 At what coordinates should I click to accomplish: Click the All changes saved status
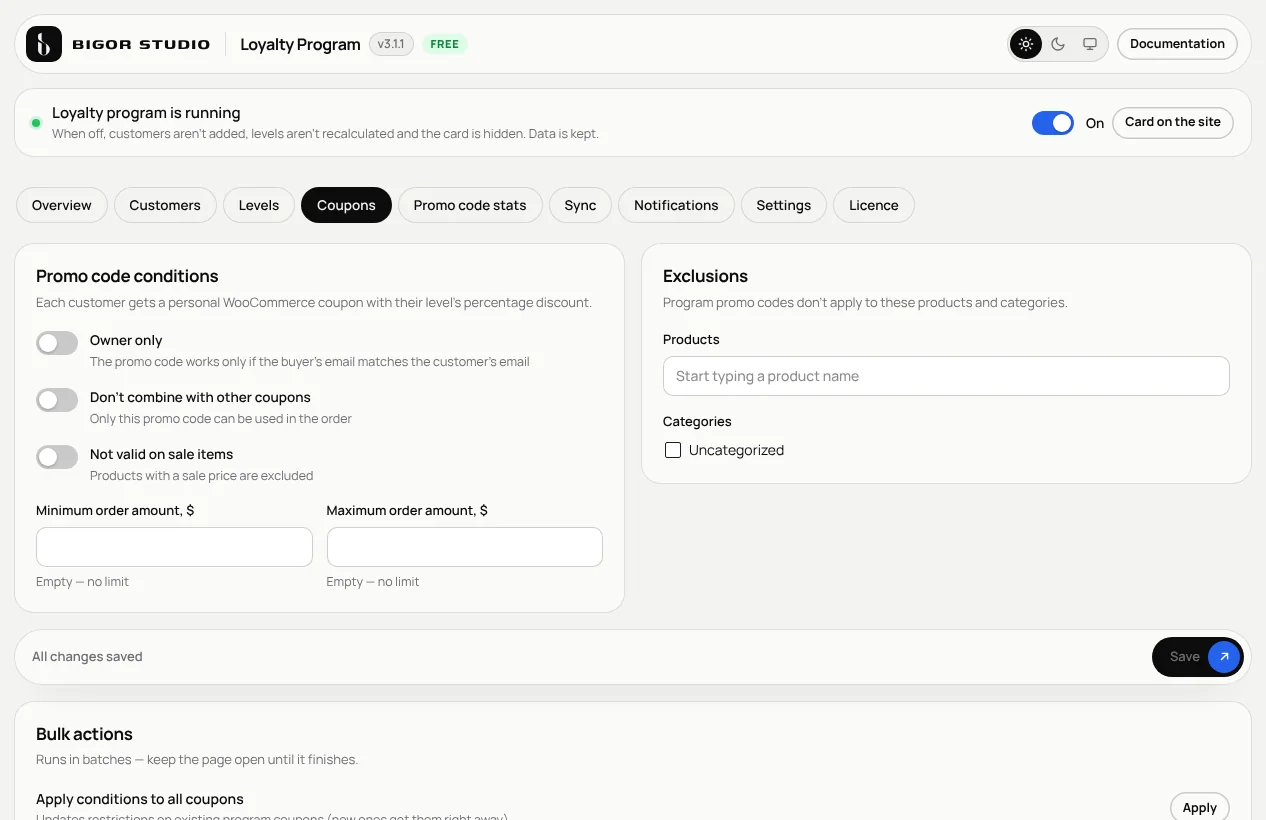coord(87,657)
